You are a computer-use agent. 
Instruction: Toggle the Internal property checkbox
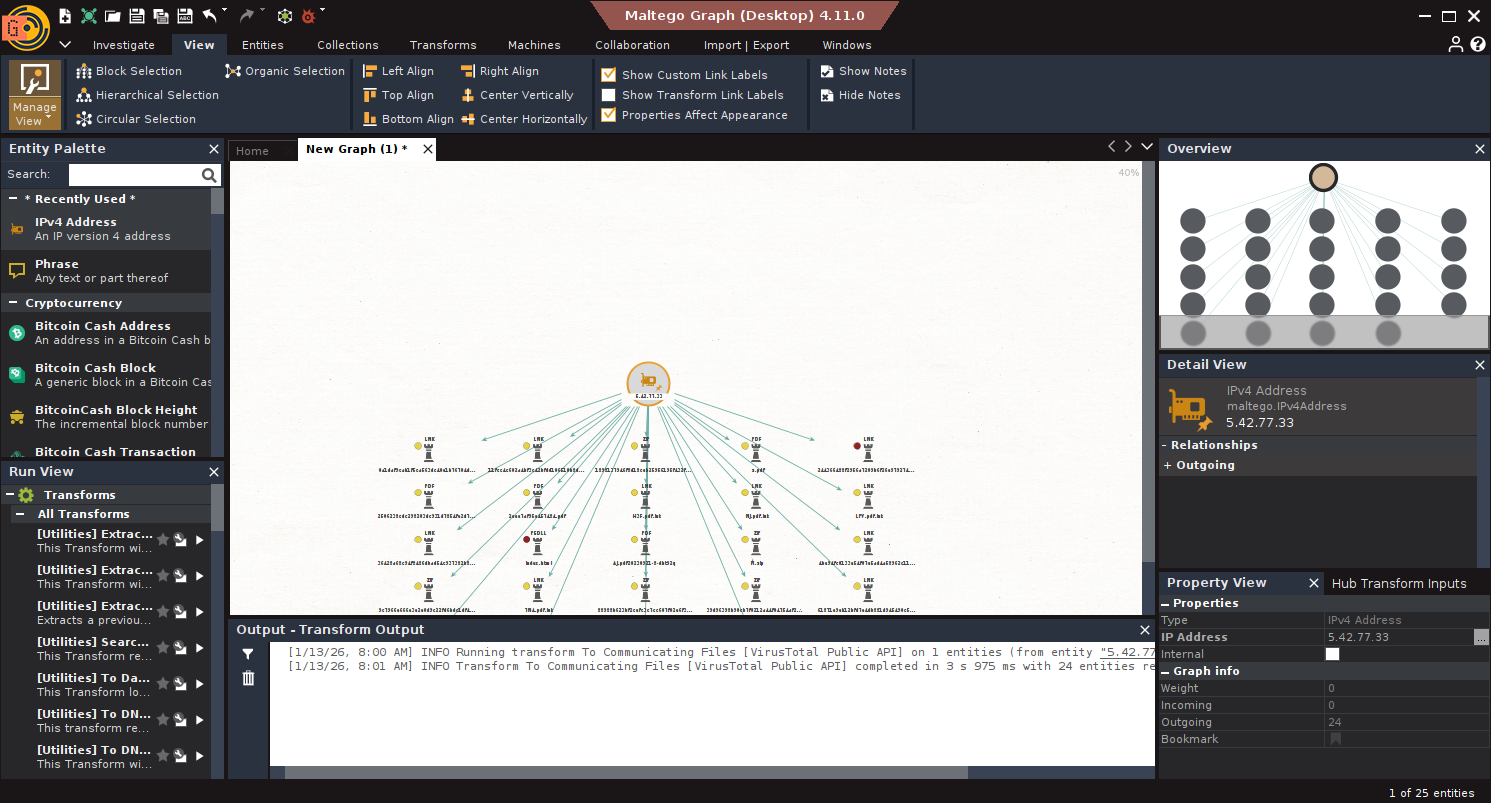coord(1332,654)
